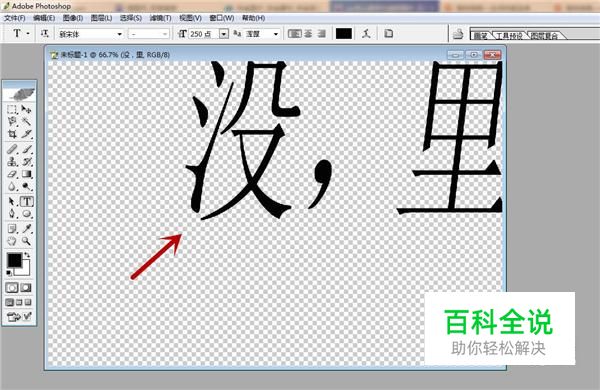
Task: Select the Pen tool
Action: point(12,214)
